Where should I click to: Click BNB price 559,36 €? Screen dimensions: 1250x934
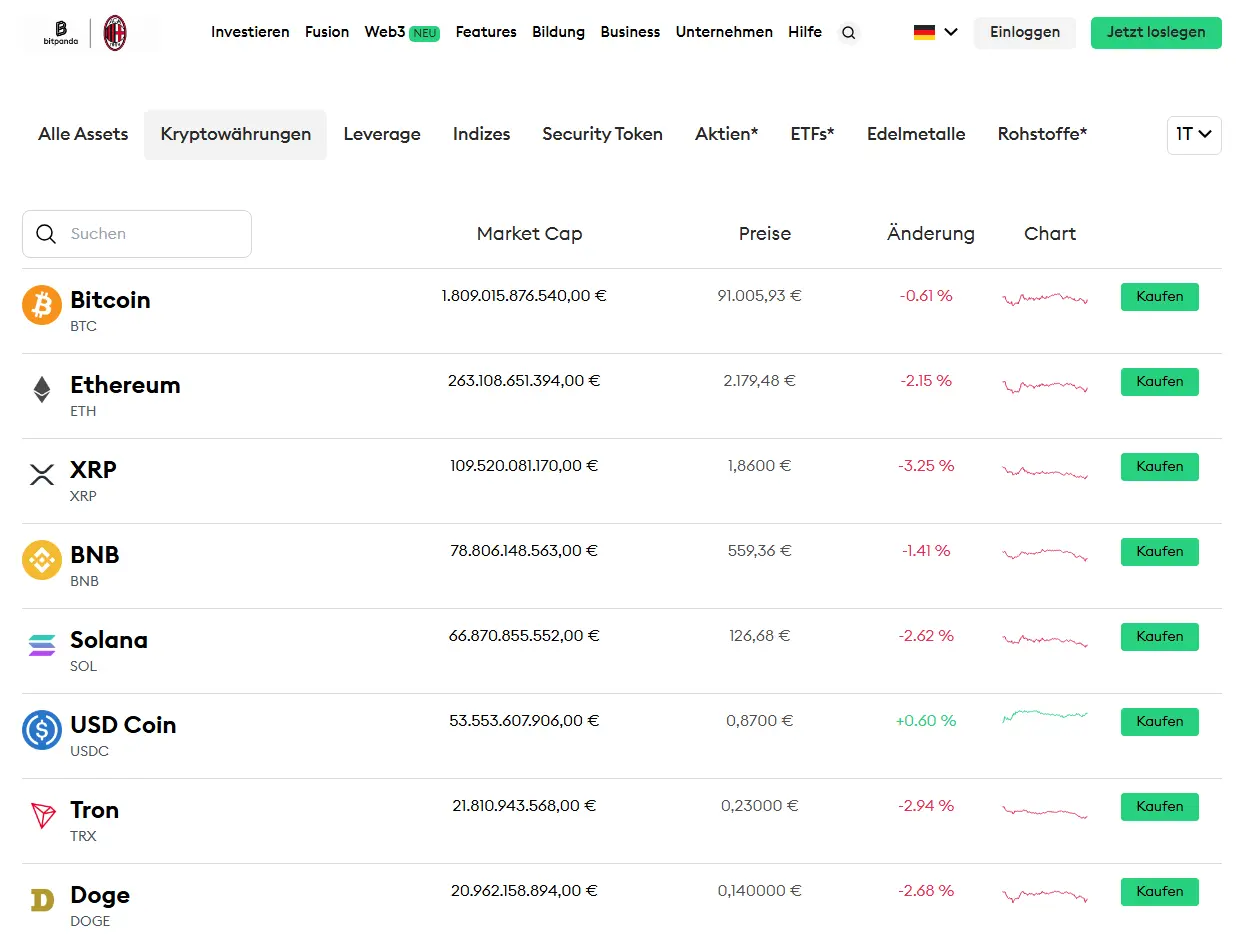click(759, 551)
